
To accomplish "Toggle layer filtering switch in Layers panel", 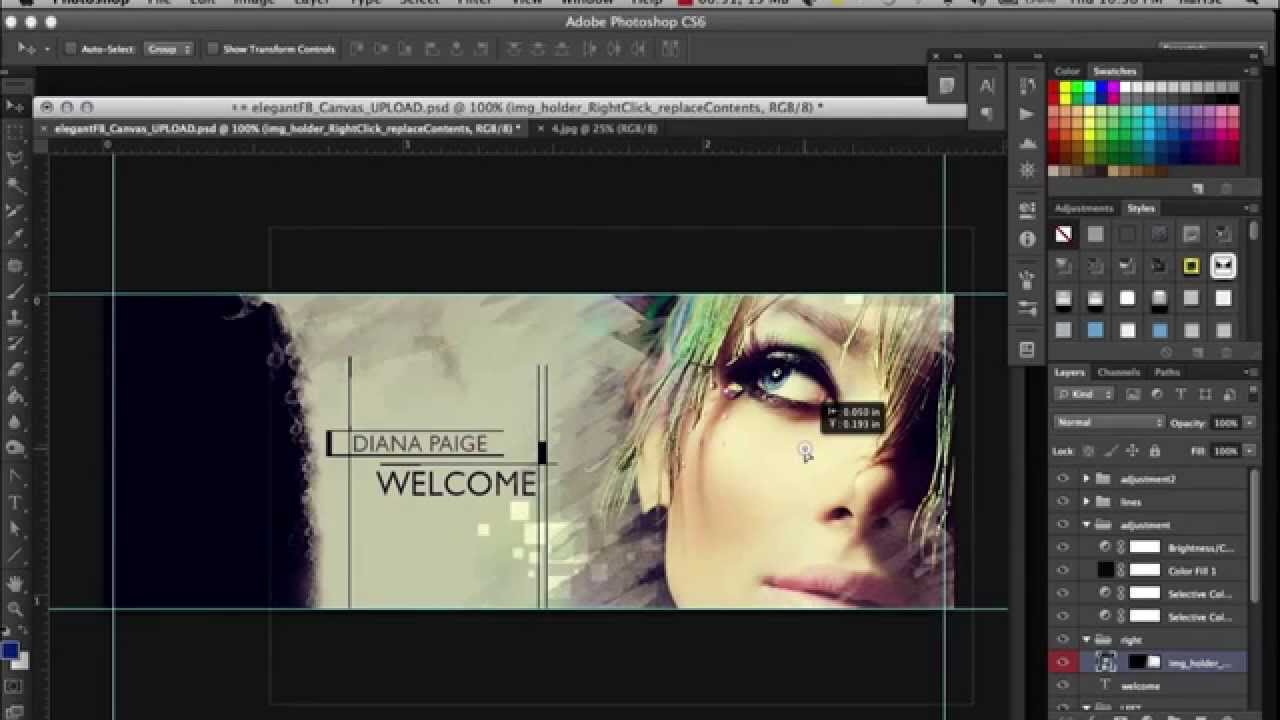I will pyautogui.click(x=1251, y=395).
